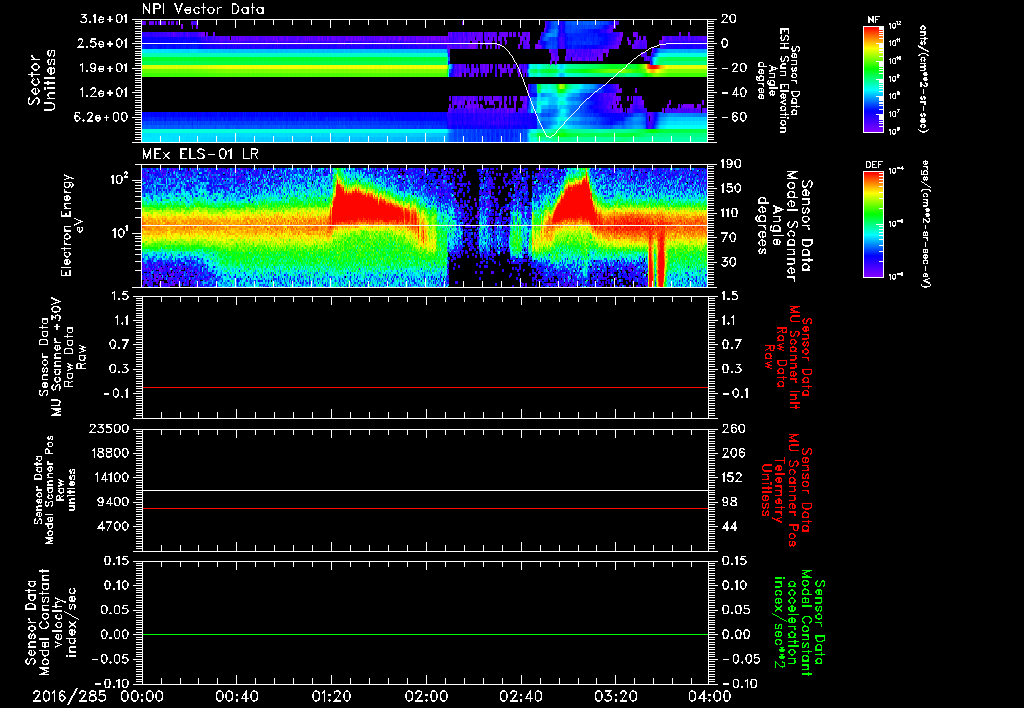Click the "01:20" time axis label
The height and width of the screenshot is (708, 1024).
331,696
